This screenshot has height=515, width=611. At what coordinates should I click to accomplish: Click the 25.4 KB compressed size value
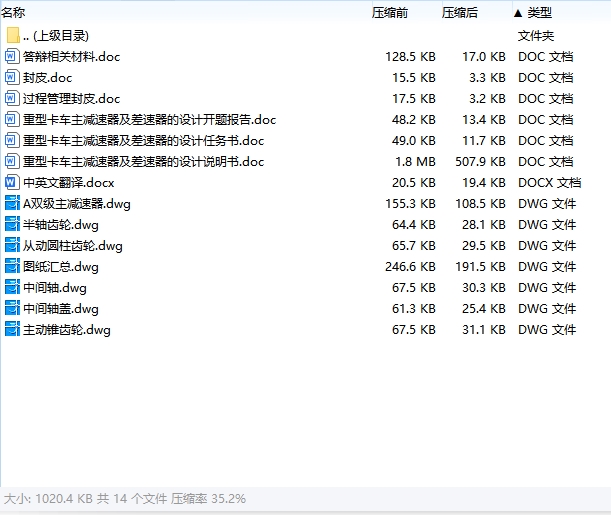point(484,309)
